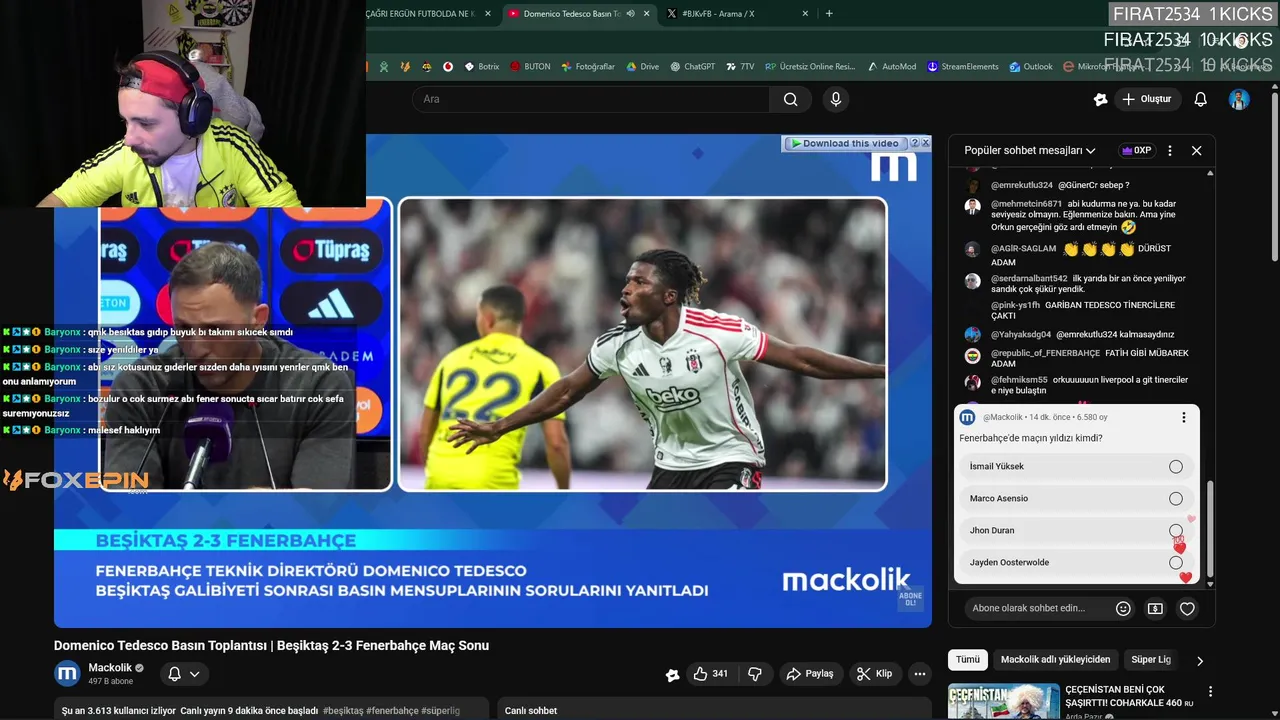Image resolution: width=1280 pixels, height=720 pixels.
Task: Select the Mackolik adlı yükleyiciden chip
Action: [1055, 660]
